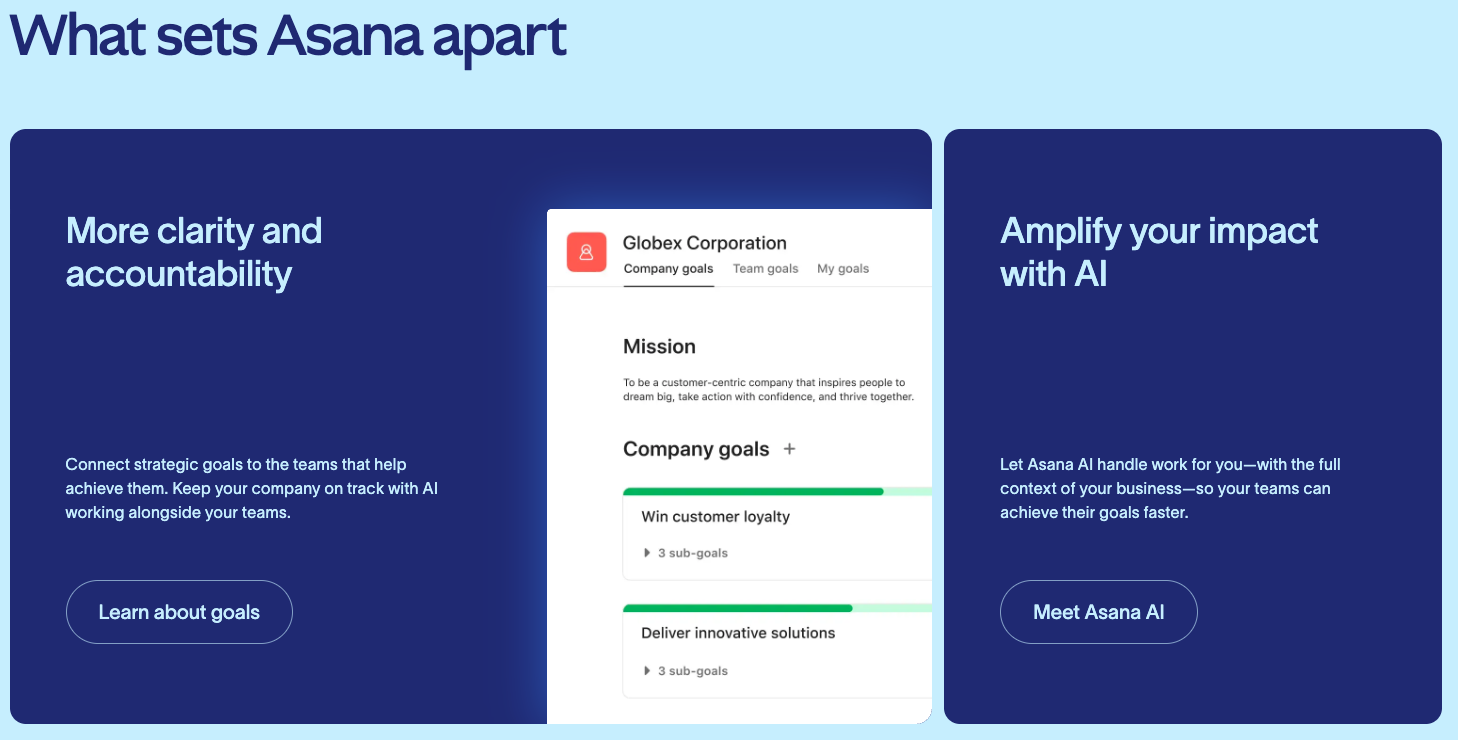Click the Amplify your impact with AI heading
The height and width of the screenshot is (740, 1458).
(1159, 252)
